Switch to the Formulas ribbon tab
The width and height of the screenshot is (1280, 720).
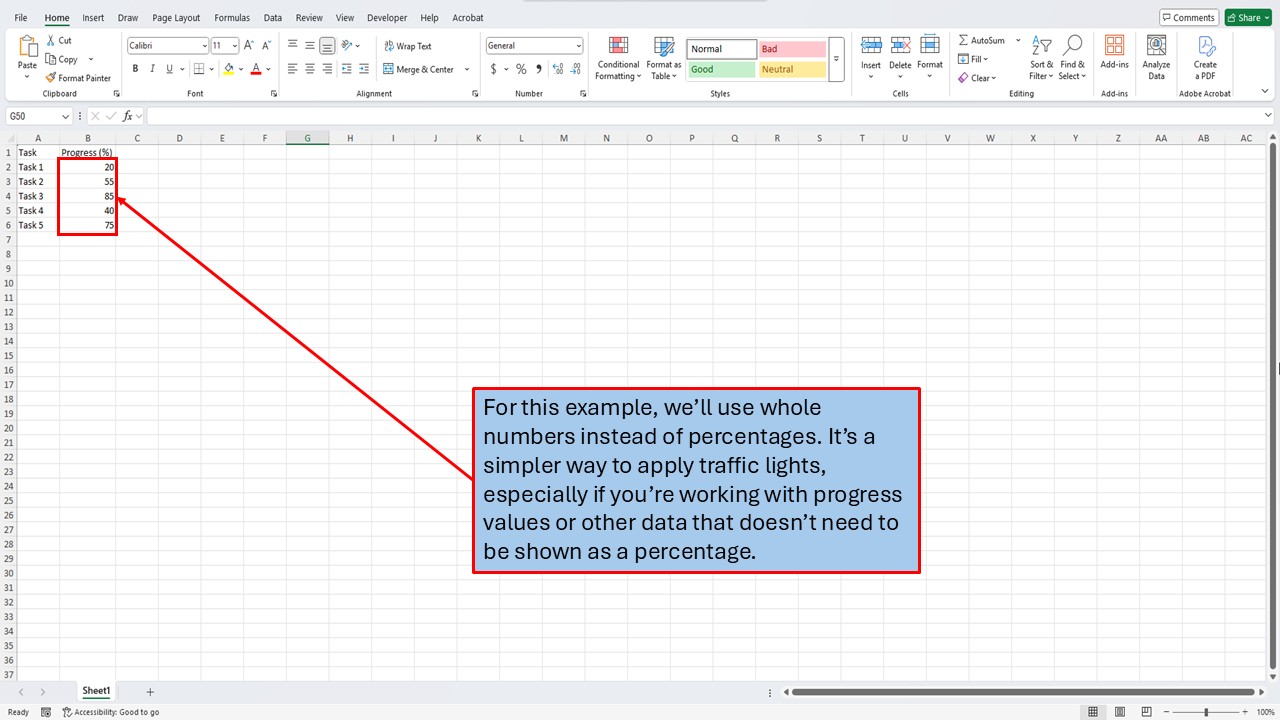231,17
